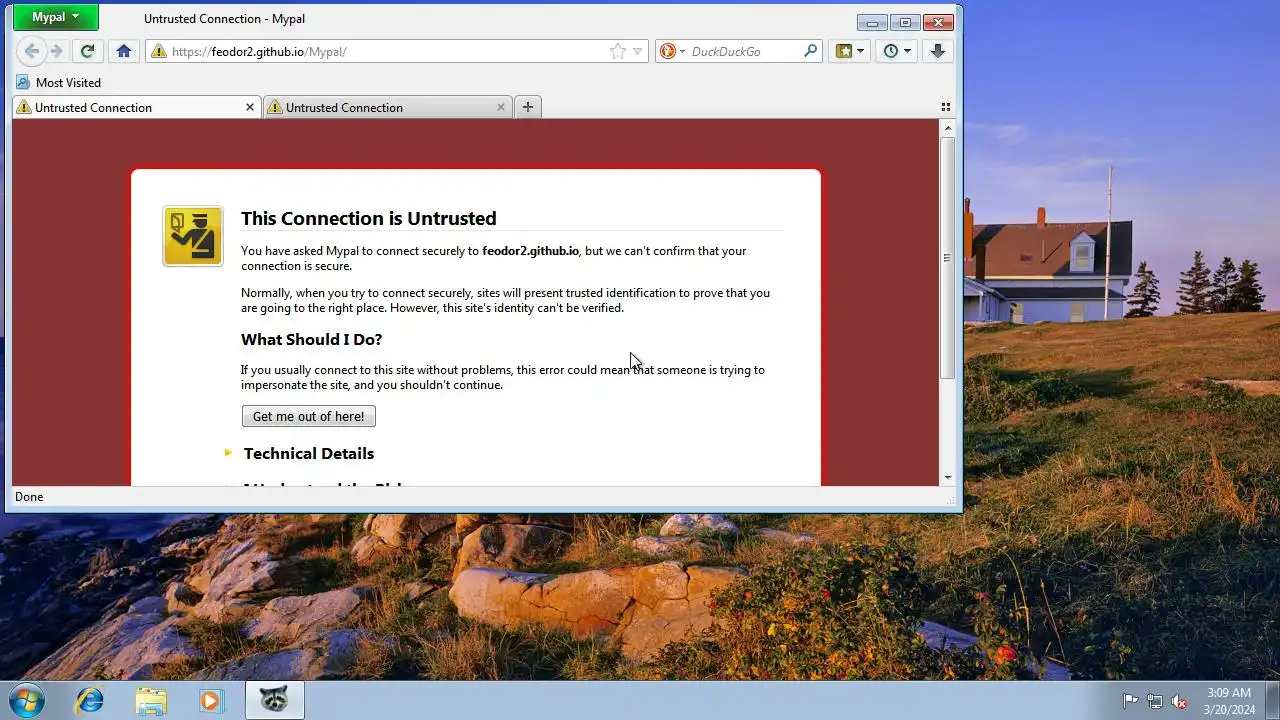Image resolution: width=1280 pixels, height=720 pixels.
Task: Reload the current page
Action: [x=87, y=51]
